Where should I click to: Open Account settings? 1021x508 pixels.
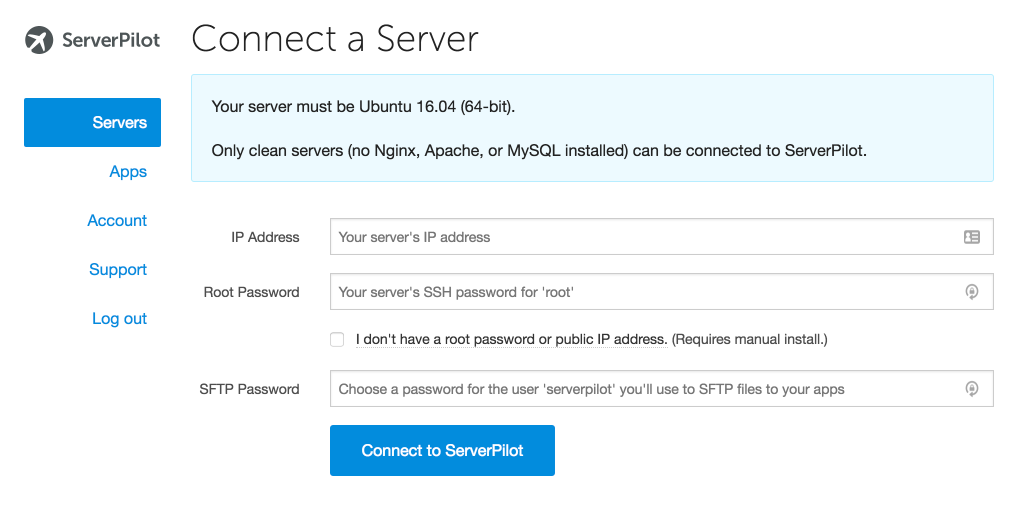pos(117,221)
